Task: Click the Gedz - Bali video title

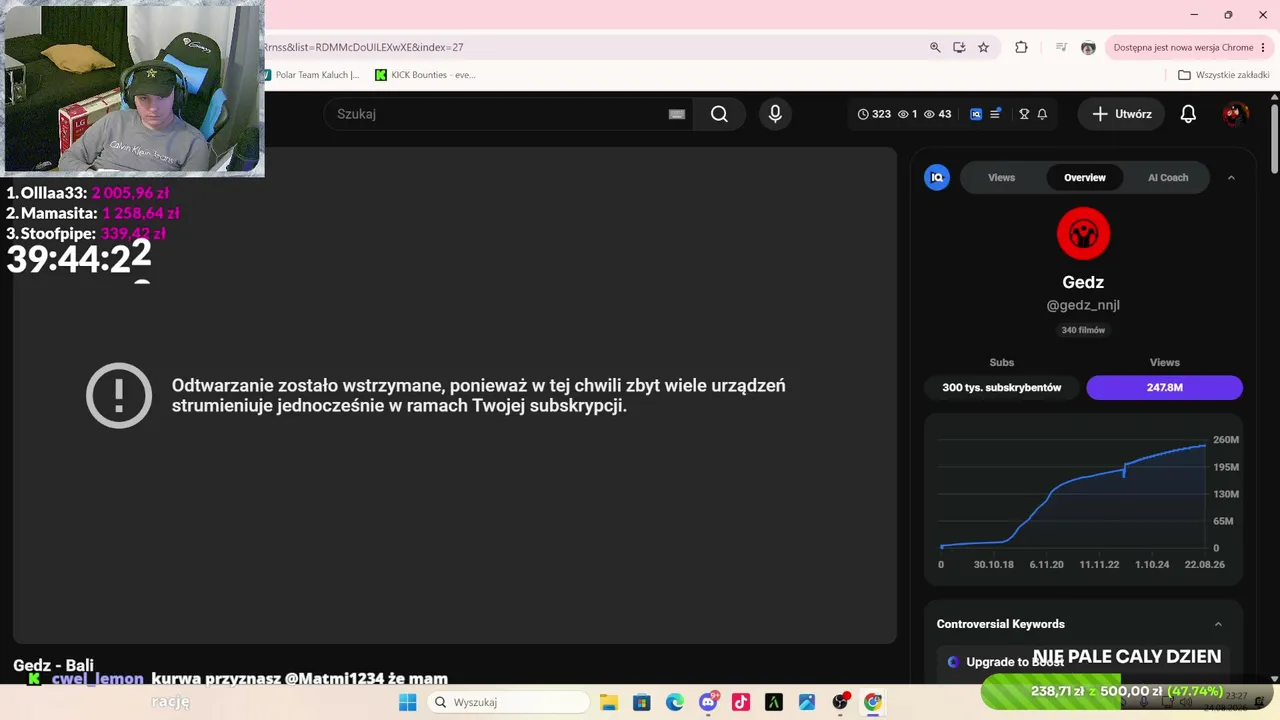Action: click(x=53, y=665)
